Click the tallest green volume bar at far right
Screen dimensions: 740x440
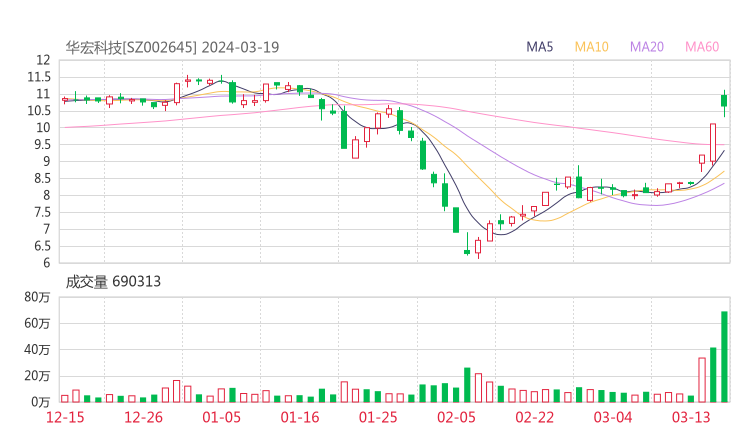pos(724,357)
